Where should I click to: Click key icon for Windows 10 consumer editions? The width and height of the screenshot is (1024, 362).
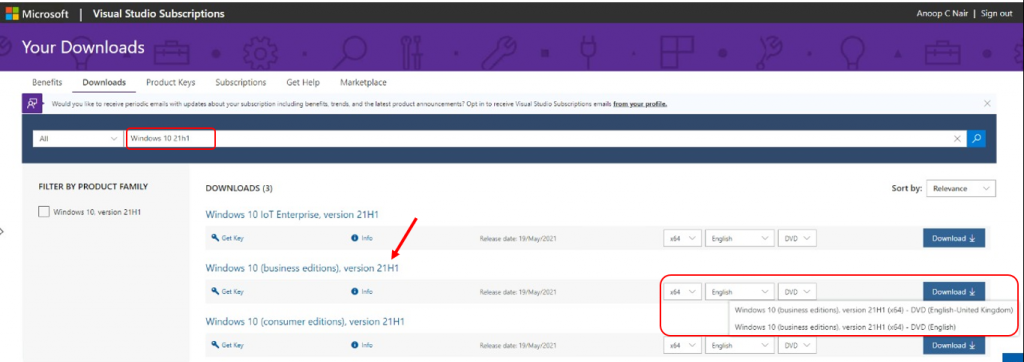(215, 345)
